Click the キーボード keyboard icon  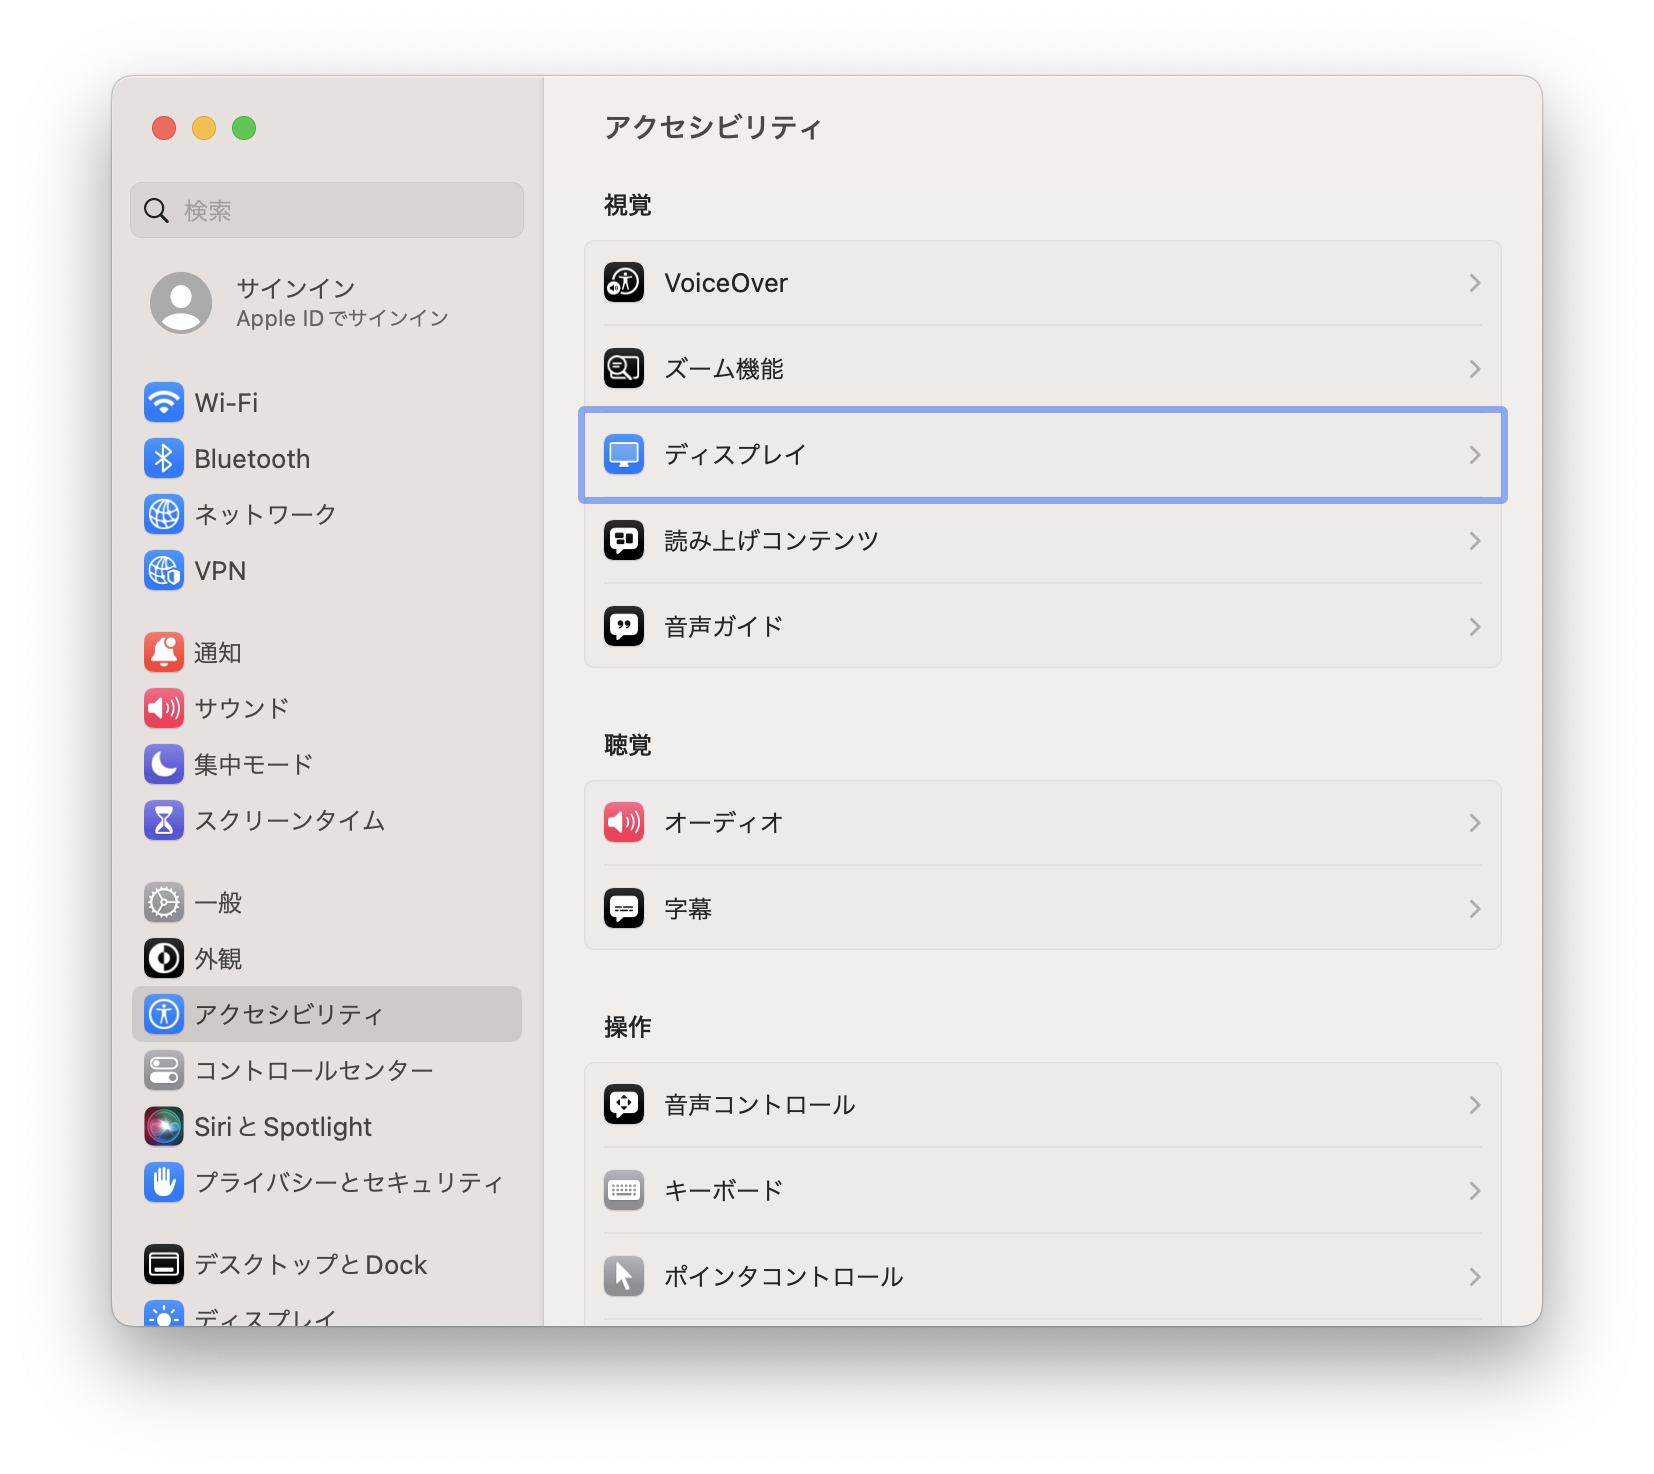624,1191
